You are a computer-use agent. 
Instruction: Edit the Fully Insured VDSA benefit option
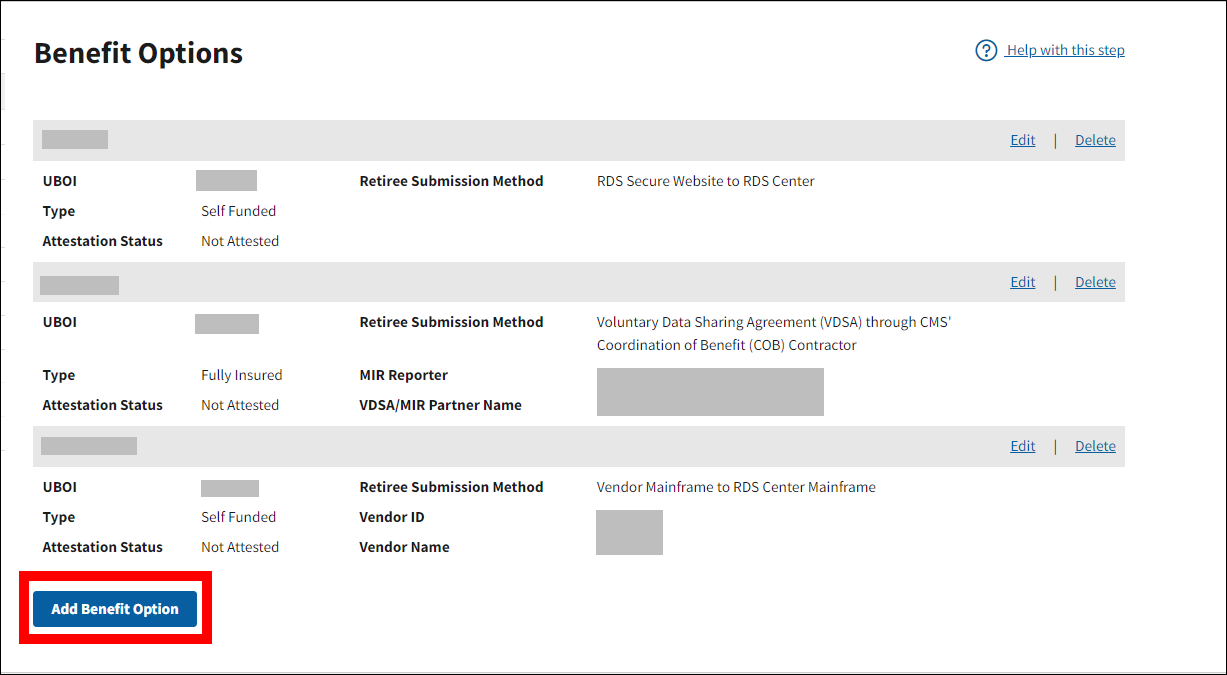pos(1022,282)
